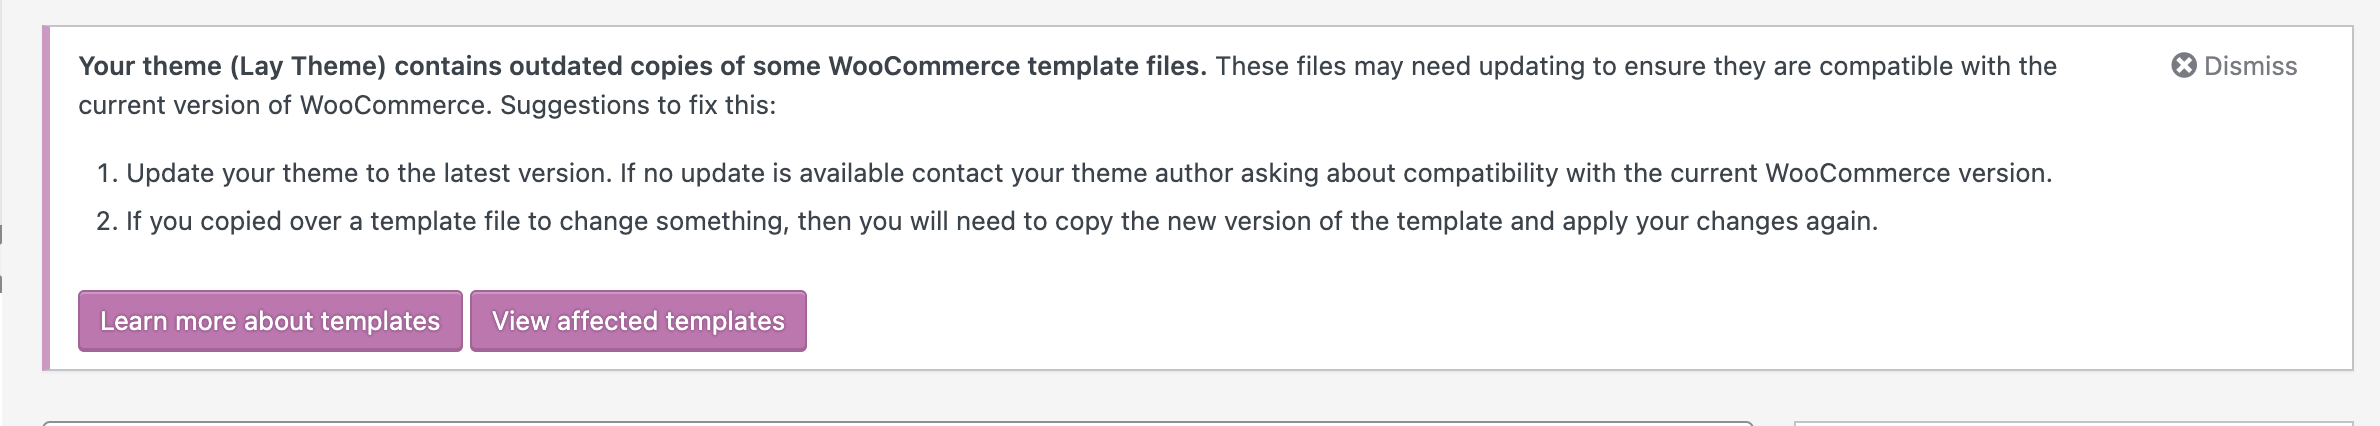2380x426 pixels.
Task: Click the "1." list number marker
Action: coord(107,173)
